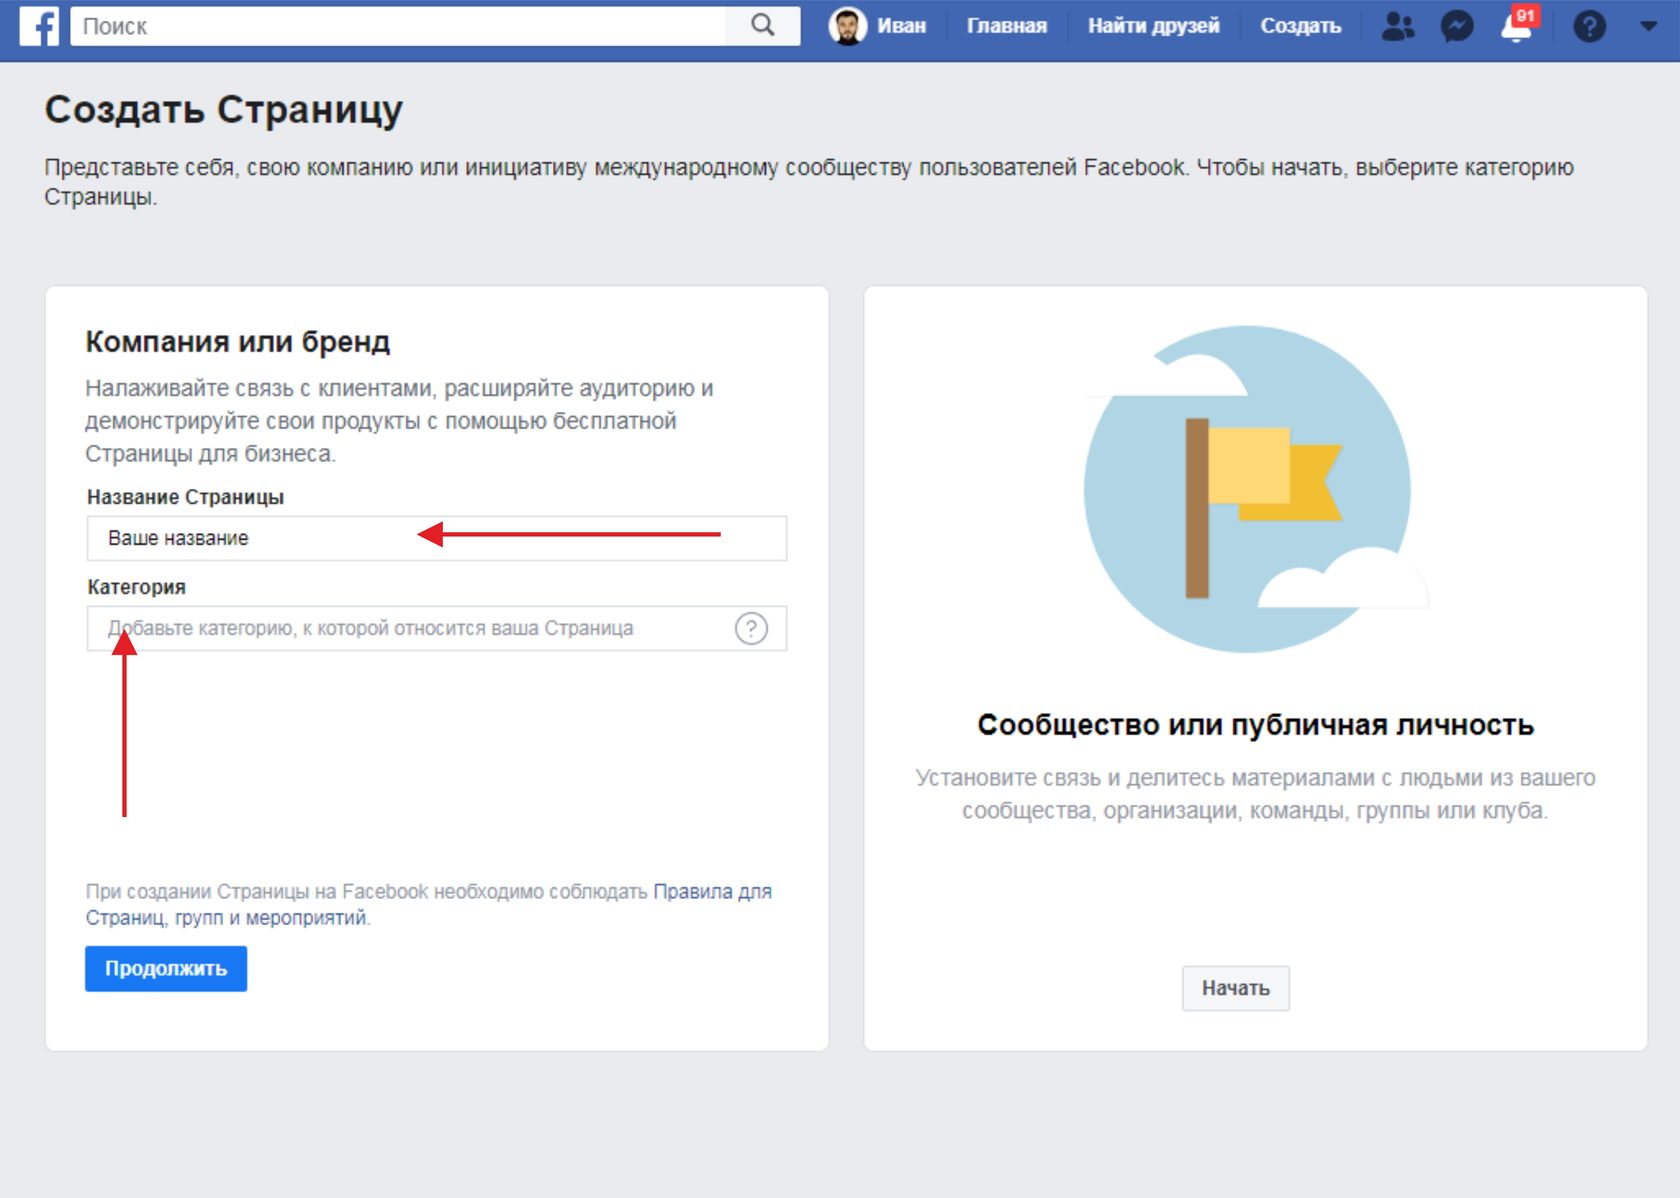This screenshot has width=1680, height=1198.
Task: Open the Help question mark icon
Action: click(x=1589, y=26)
